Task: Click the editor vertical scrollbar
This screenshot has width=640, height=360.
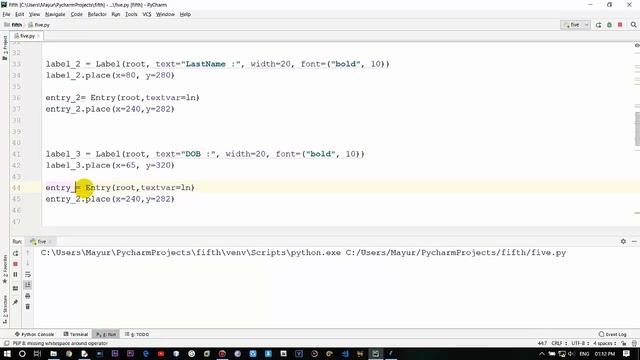Action: click(x=637, y=129)
